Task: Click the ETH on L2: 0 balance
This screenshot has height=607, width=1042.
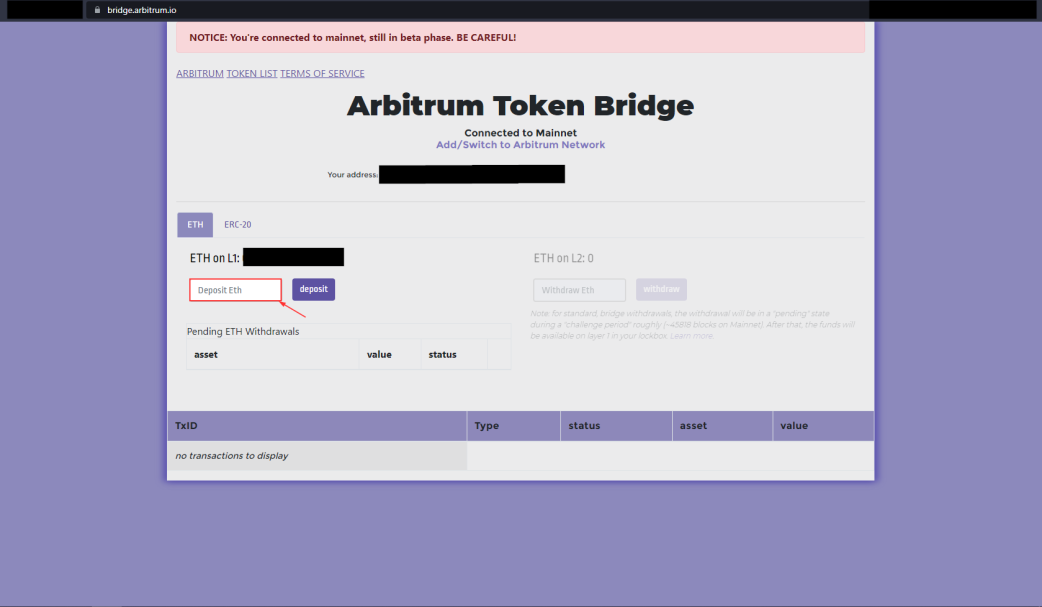Action: click(564, 258)
